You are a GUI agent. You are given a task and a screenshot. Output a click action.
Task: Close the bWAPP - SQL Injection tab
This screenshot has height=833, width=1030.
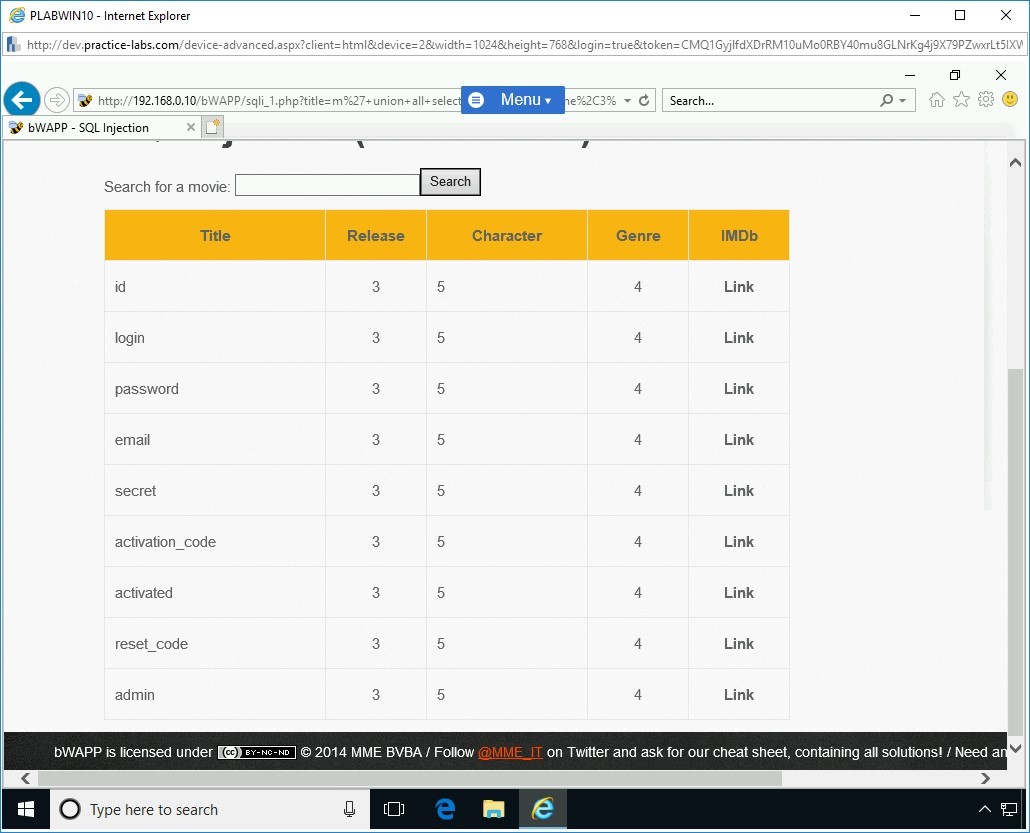(x=191, y=127)
